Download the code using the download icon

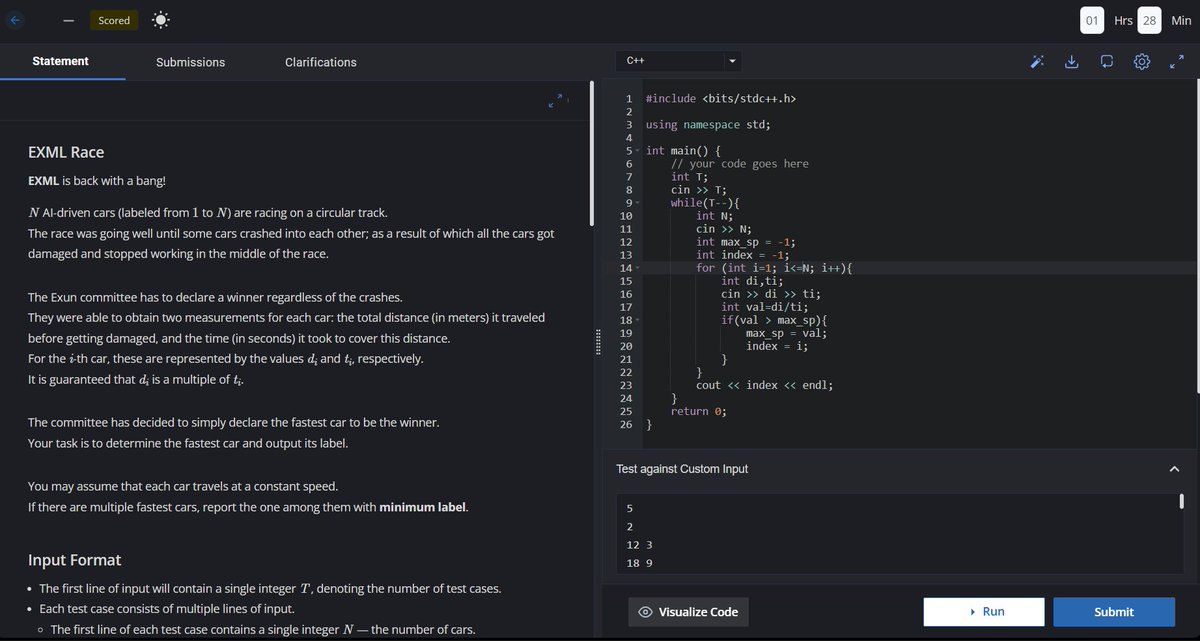tap(1071, 61)
